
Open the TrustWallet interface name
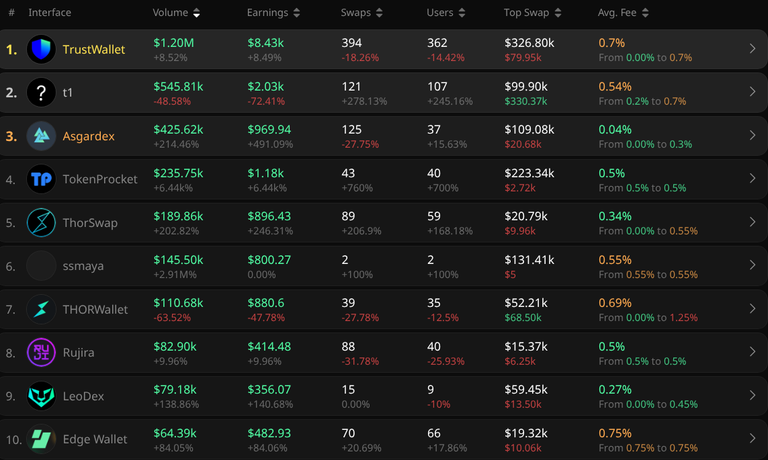94,49
